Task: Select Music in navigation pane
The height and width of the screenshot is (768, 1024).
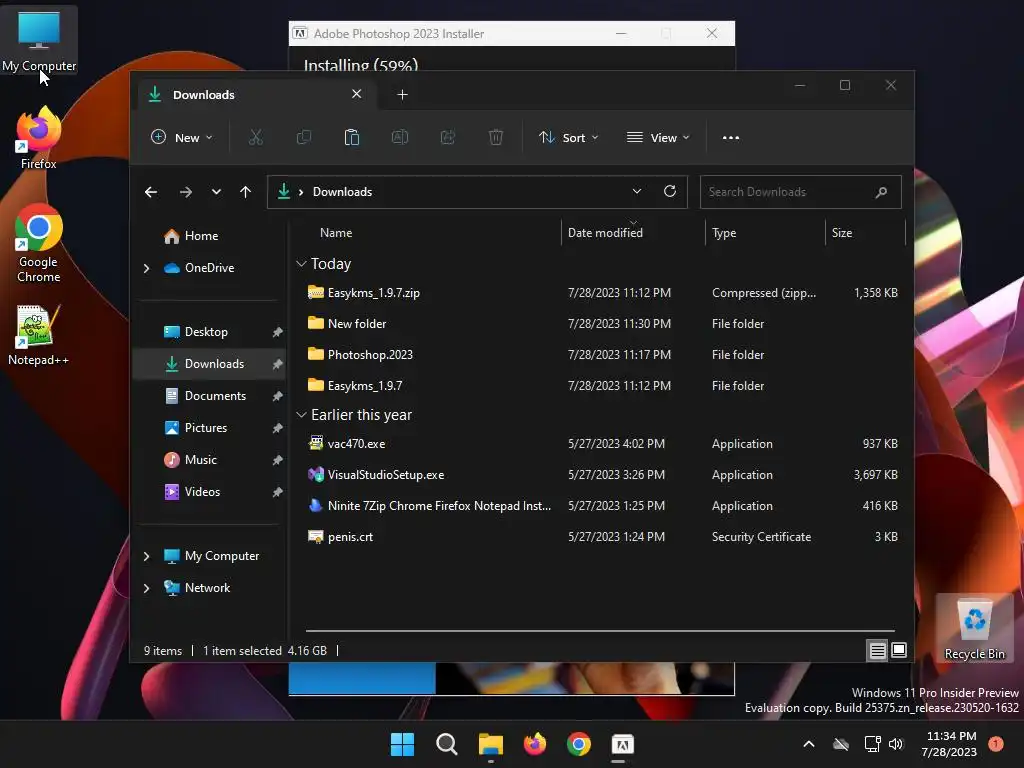Action: pyautogui.click(x=209, y=460)
